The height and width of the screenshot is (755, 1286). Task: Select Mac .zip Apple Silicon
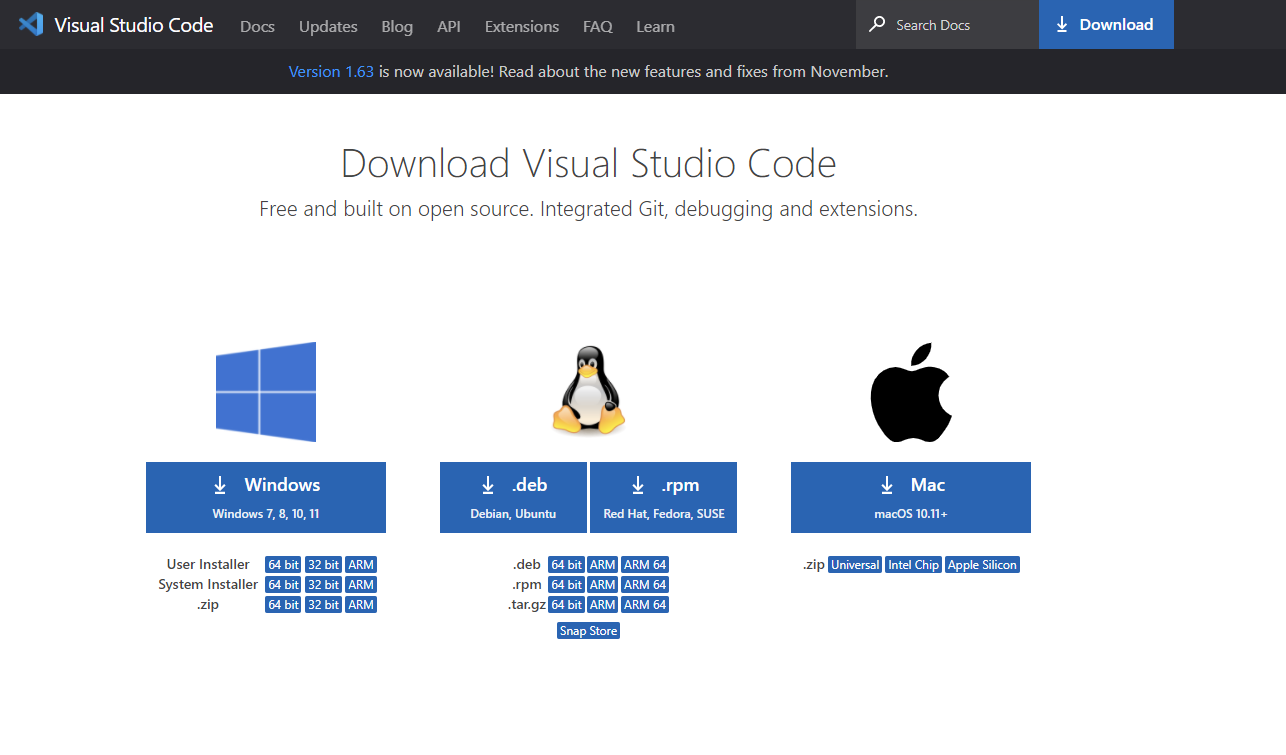pos(982,565)
